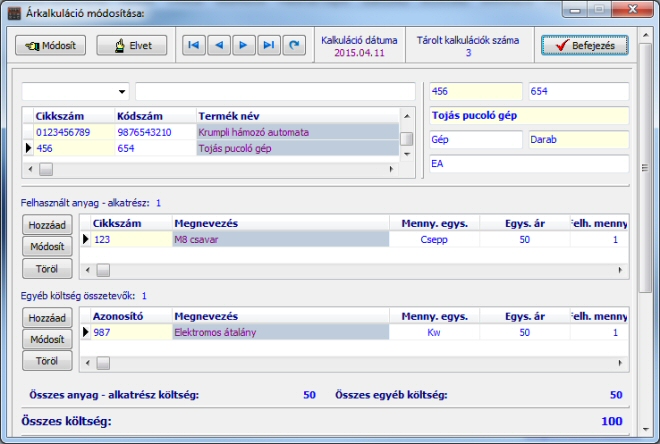The height and width of the screenshot is (444, 660).
Task: Click the calculation date 2015.04.11
Action: pyautogui.click(x=359, y=53)
